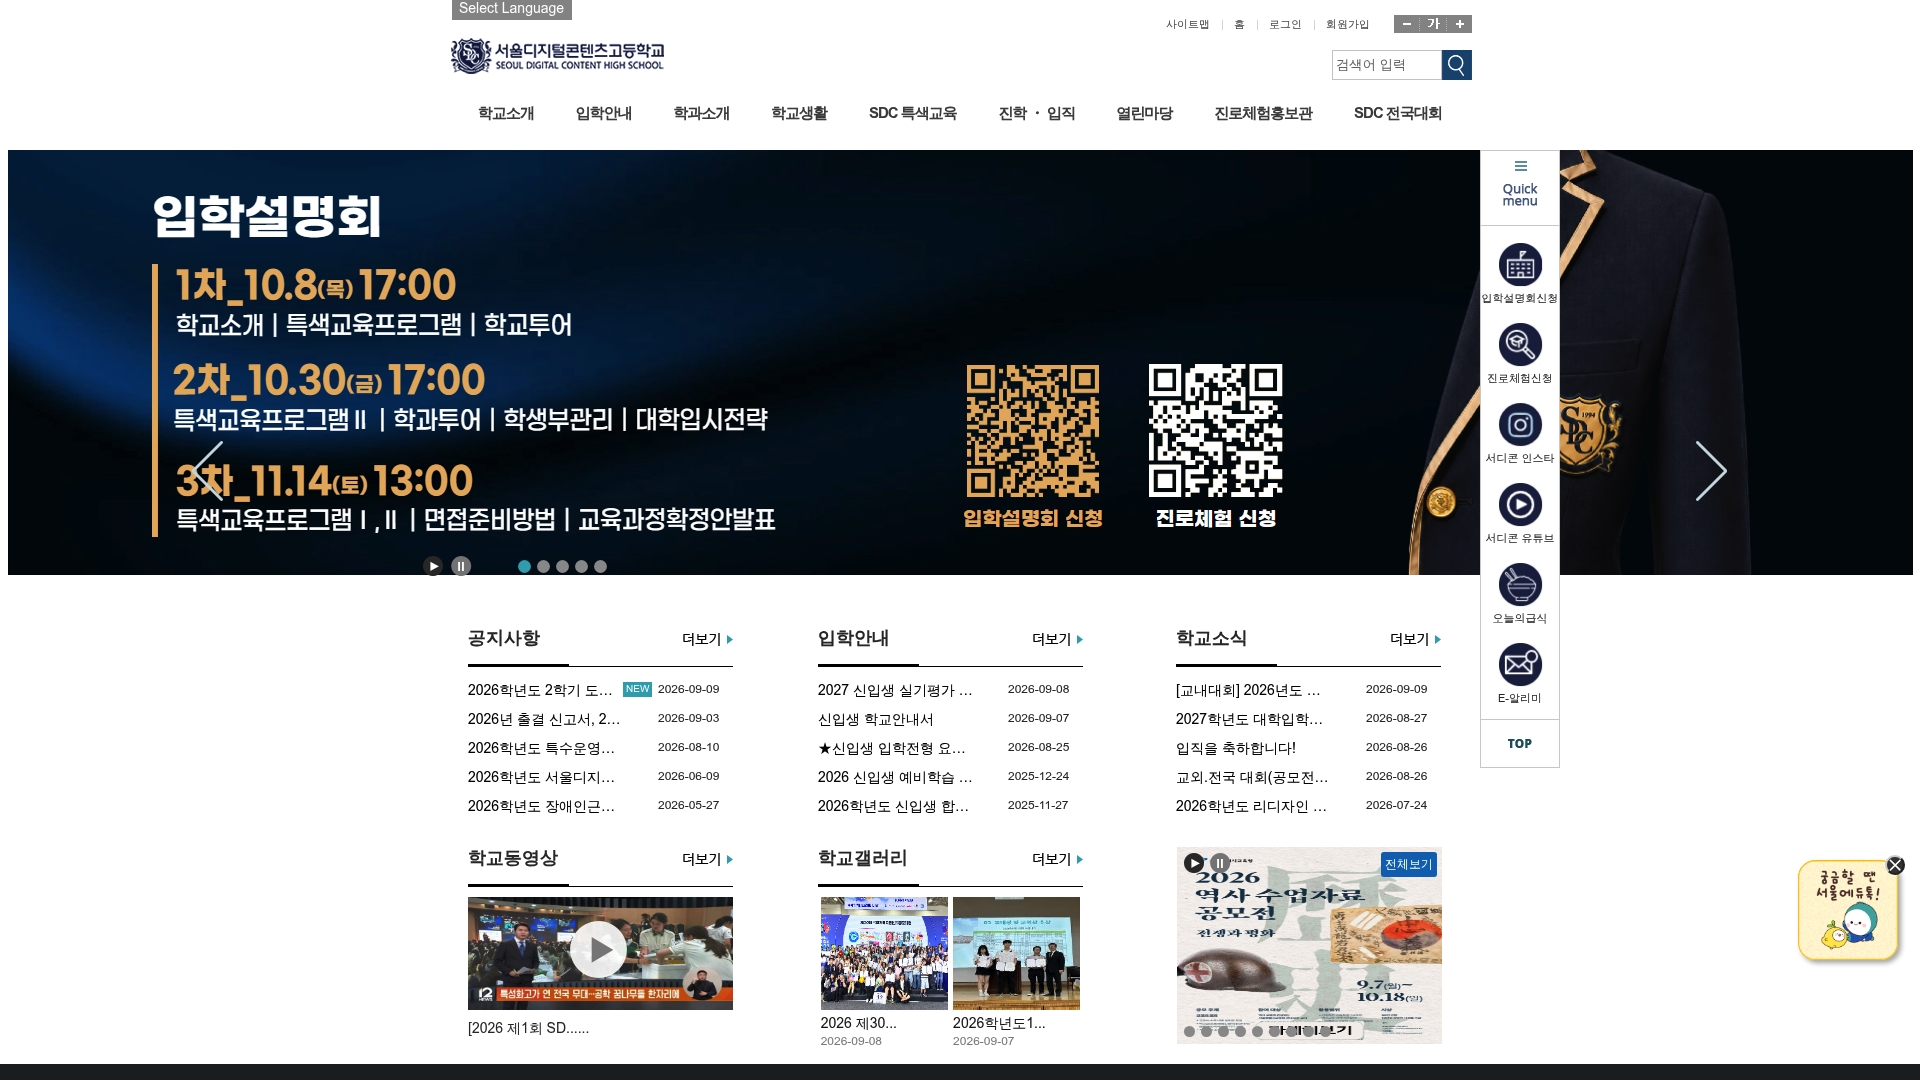Select fifth banner slide dot
1920x1080 pixels.
(600, 566)
